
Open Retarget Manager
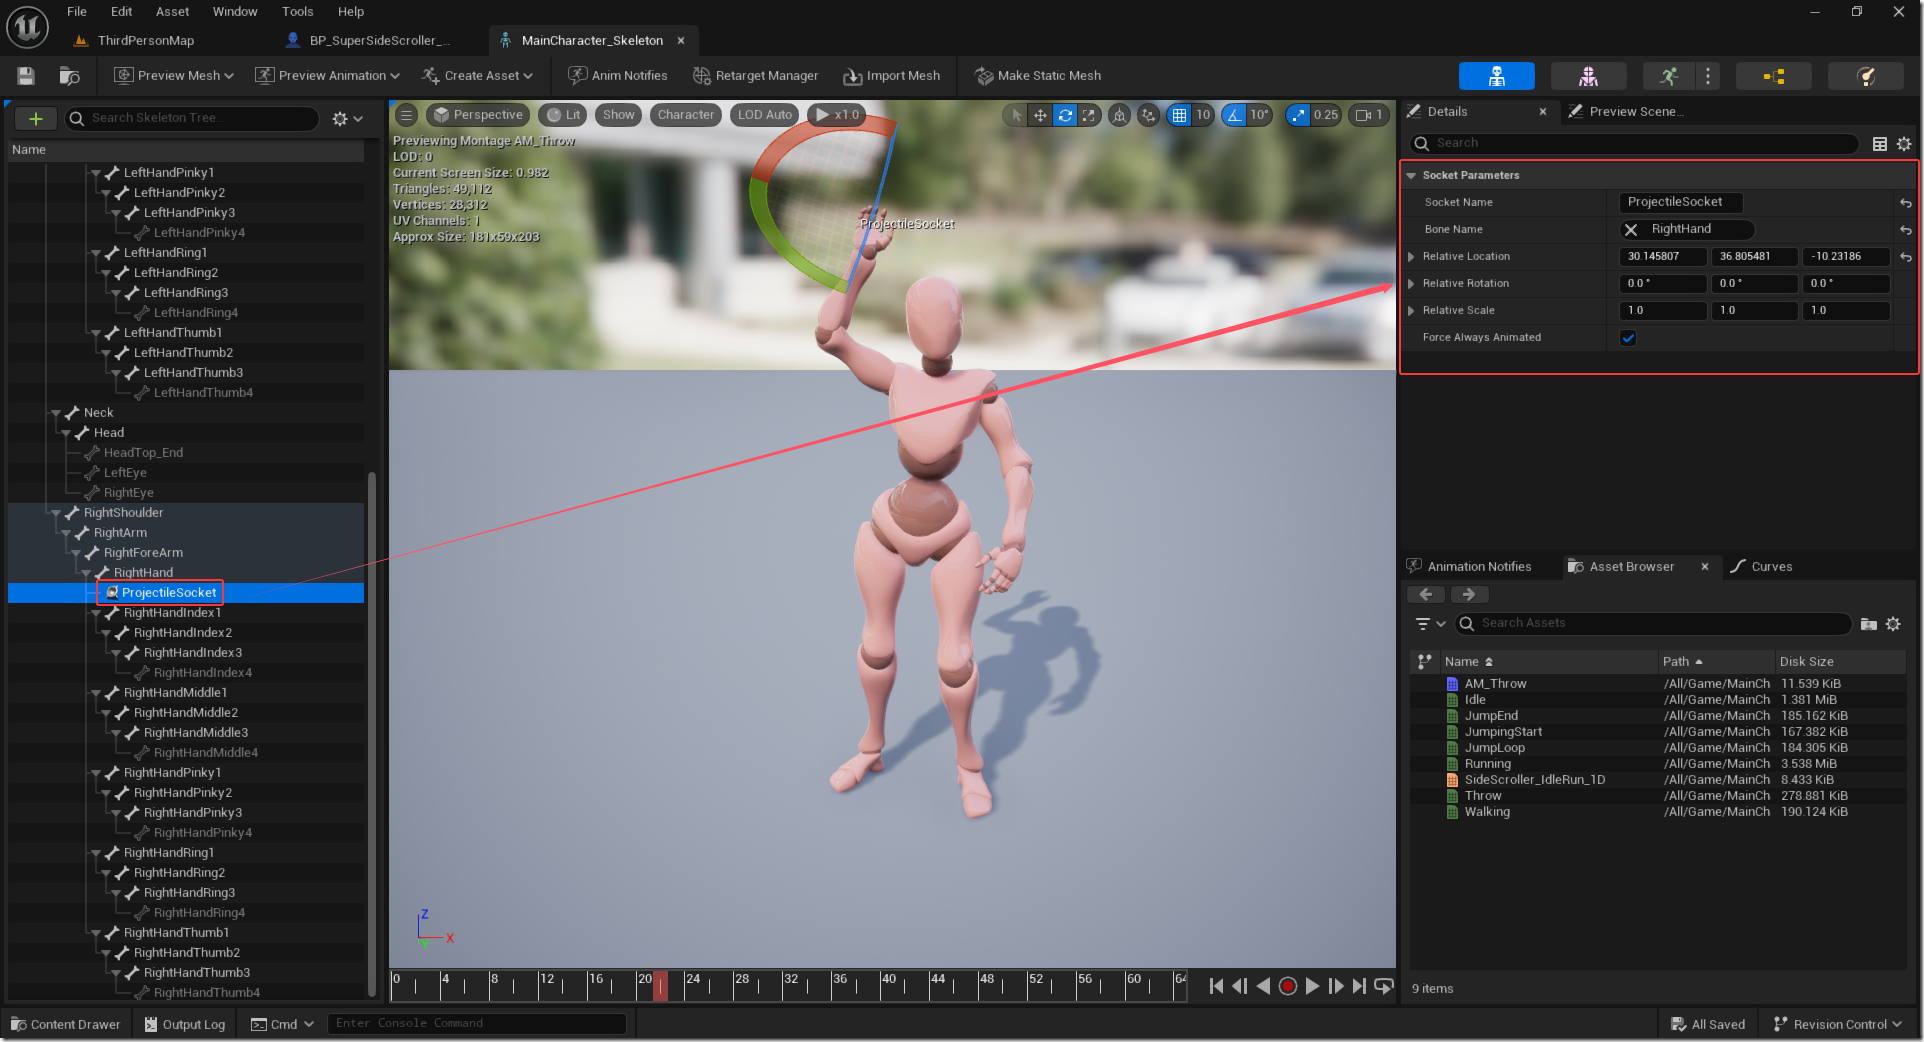tap(755, 76)
